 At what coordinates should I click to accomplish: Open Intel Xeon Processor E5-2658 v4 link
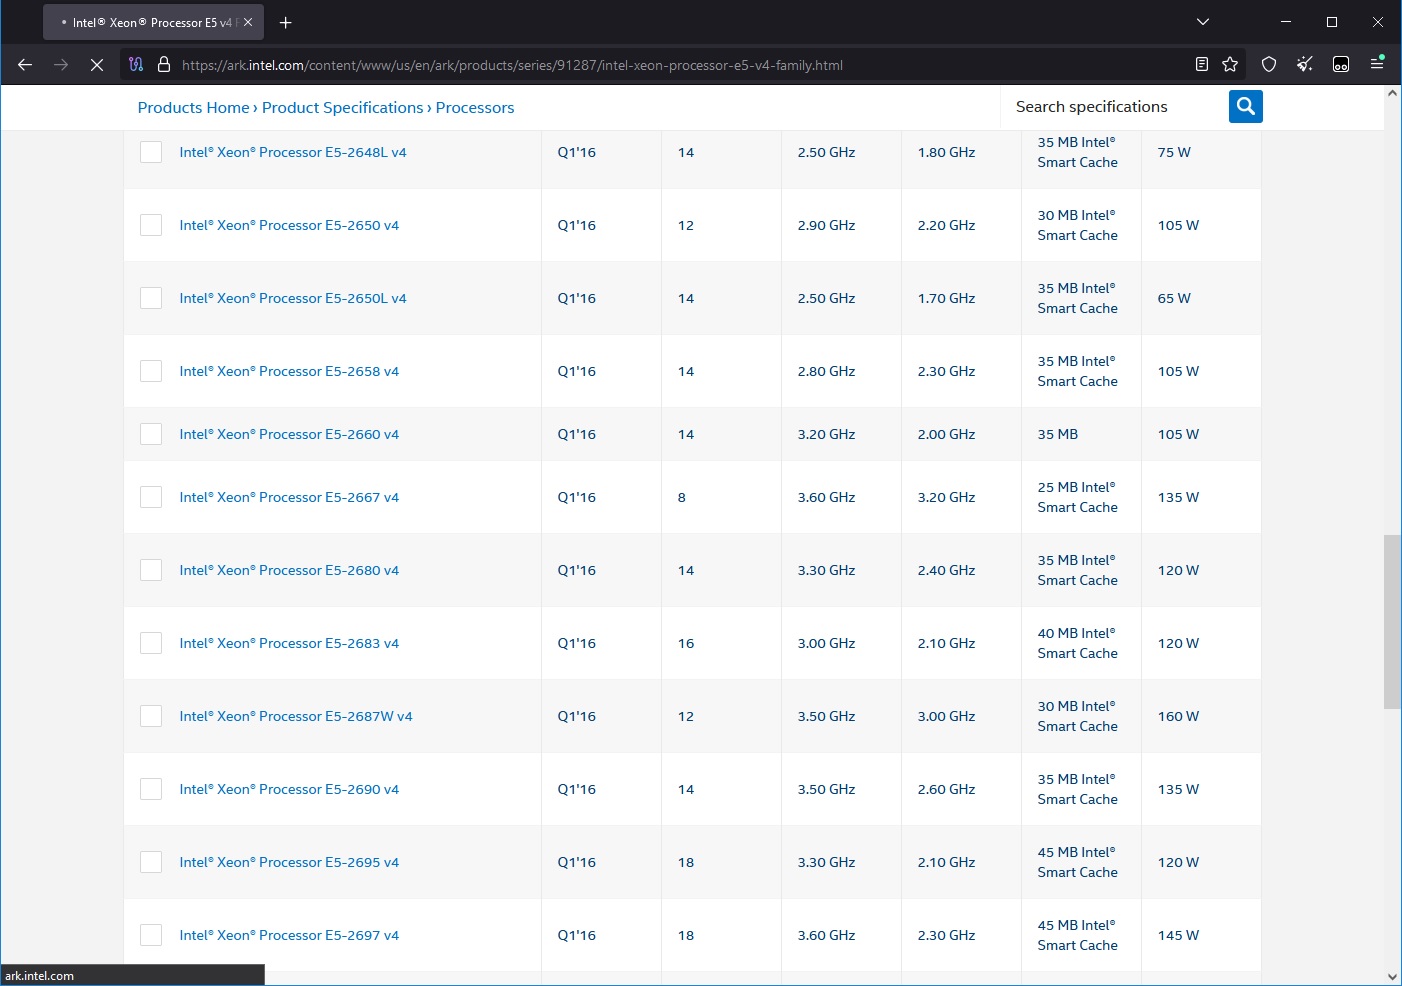(289, 371)
